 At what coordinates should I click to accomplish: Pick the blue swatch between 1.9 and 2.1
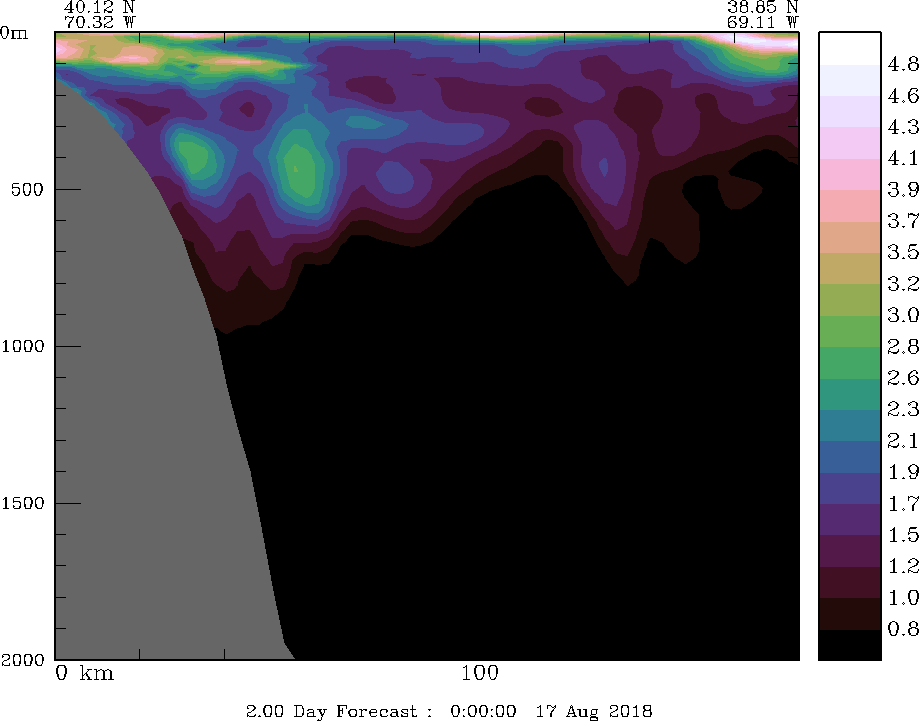tap(850, 457)
